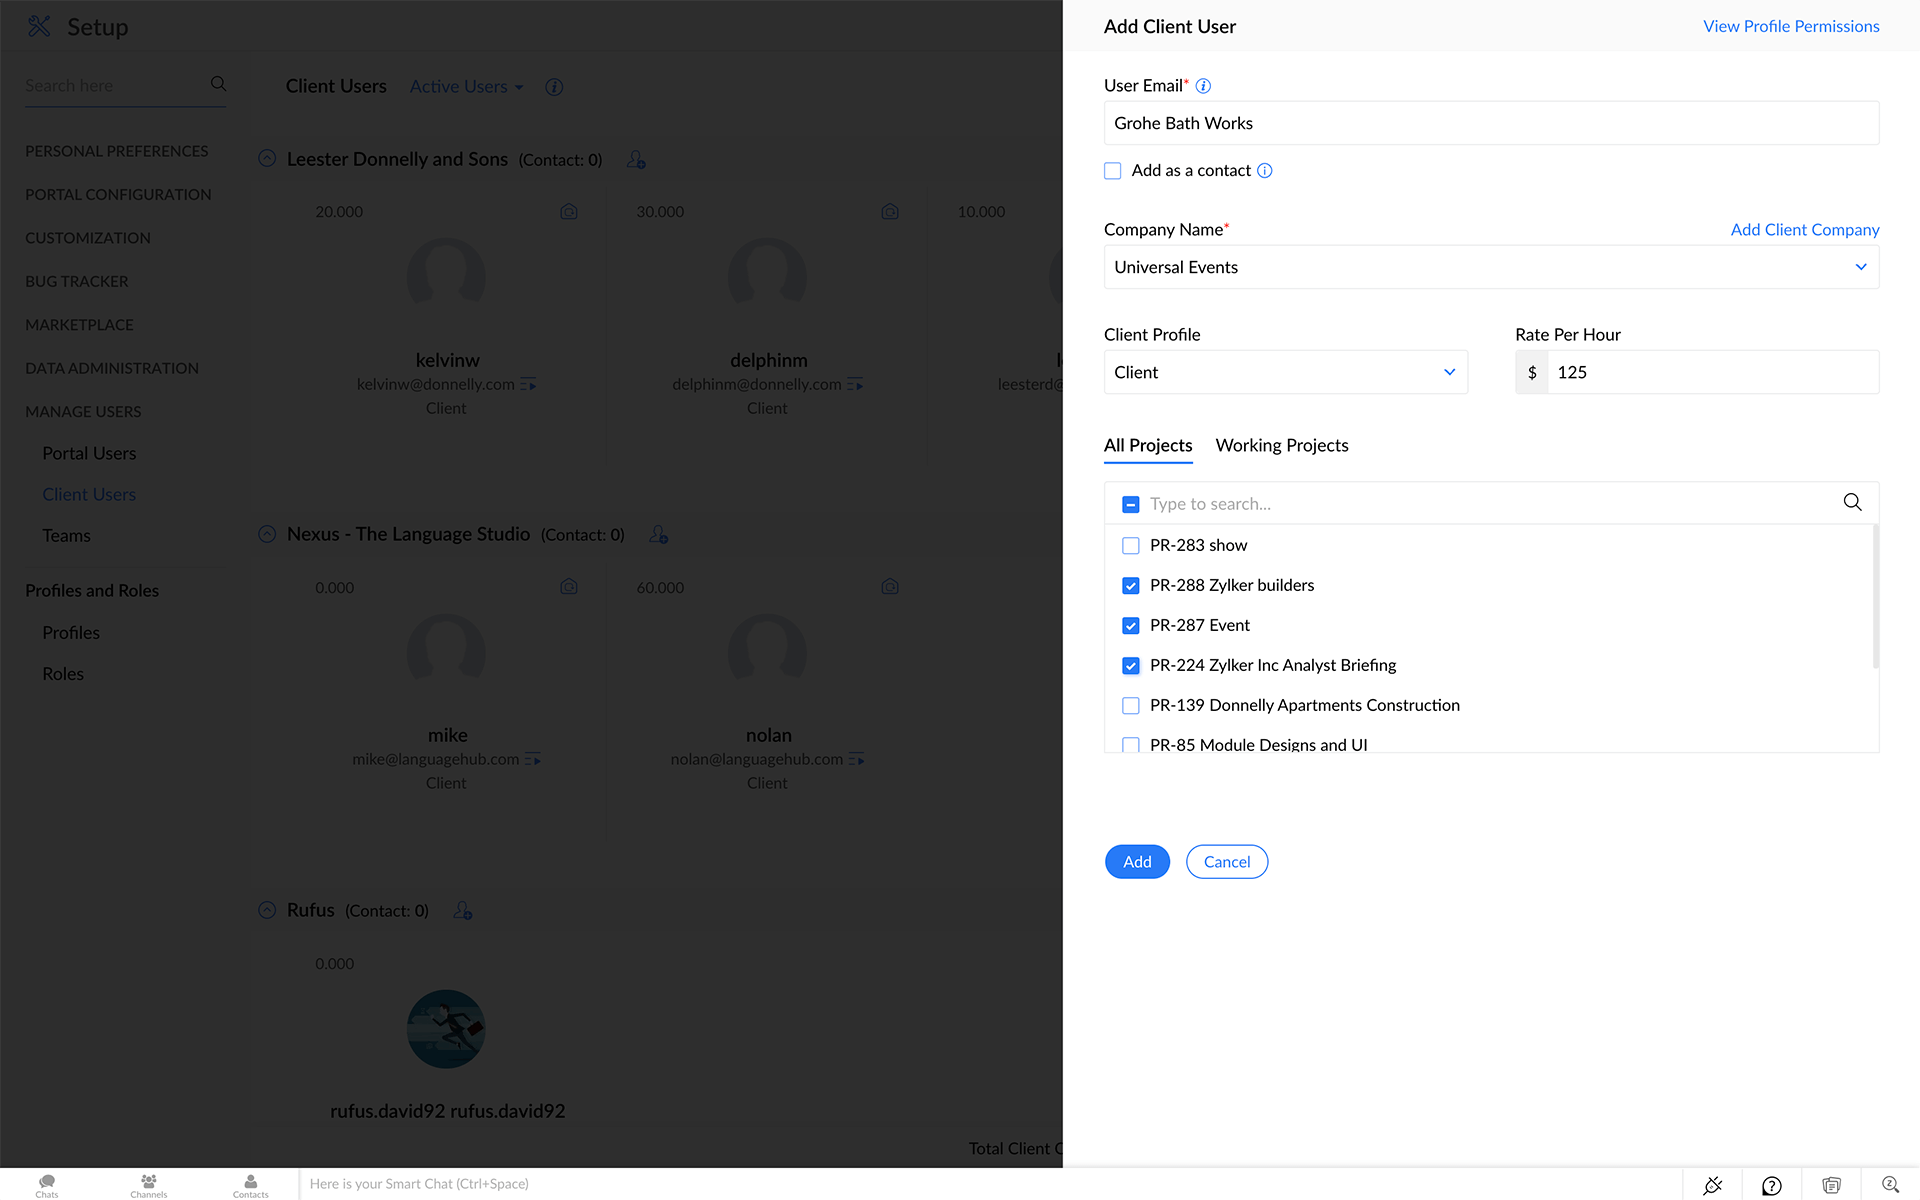
Task: Add user to Nexus - The Language Studio
Action: click(658, 535)
